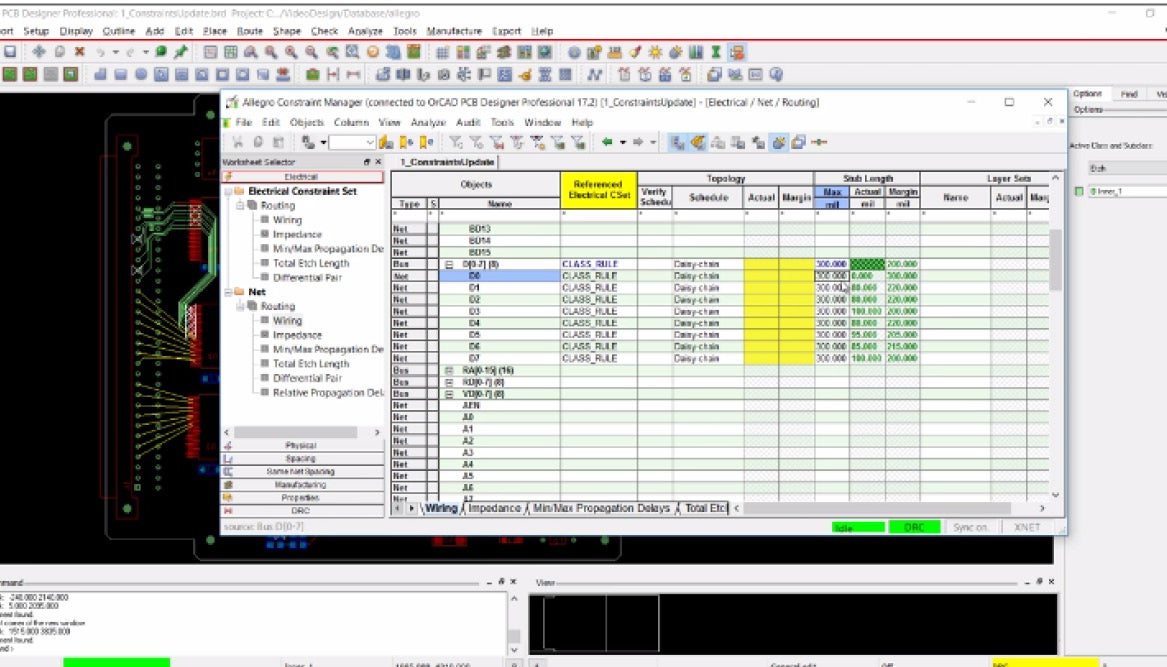Image resolution: width=1167 pixels, height=667 pixels.
Task: Toggle the XNET status indicator
Action: tap(1027, 527)
